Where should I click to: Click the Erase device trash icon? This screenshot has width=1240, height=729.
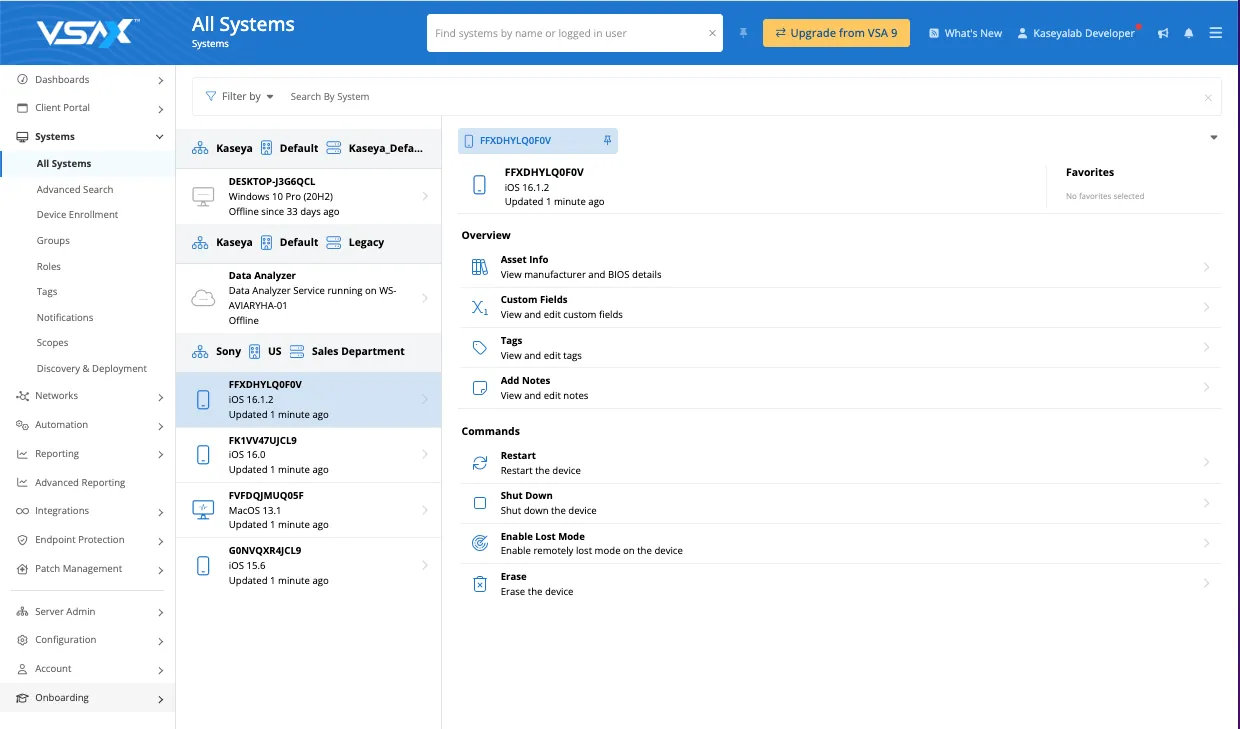pos(480,584)
